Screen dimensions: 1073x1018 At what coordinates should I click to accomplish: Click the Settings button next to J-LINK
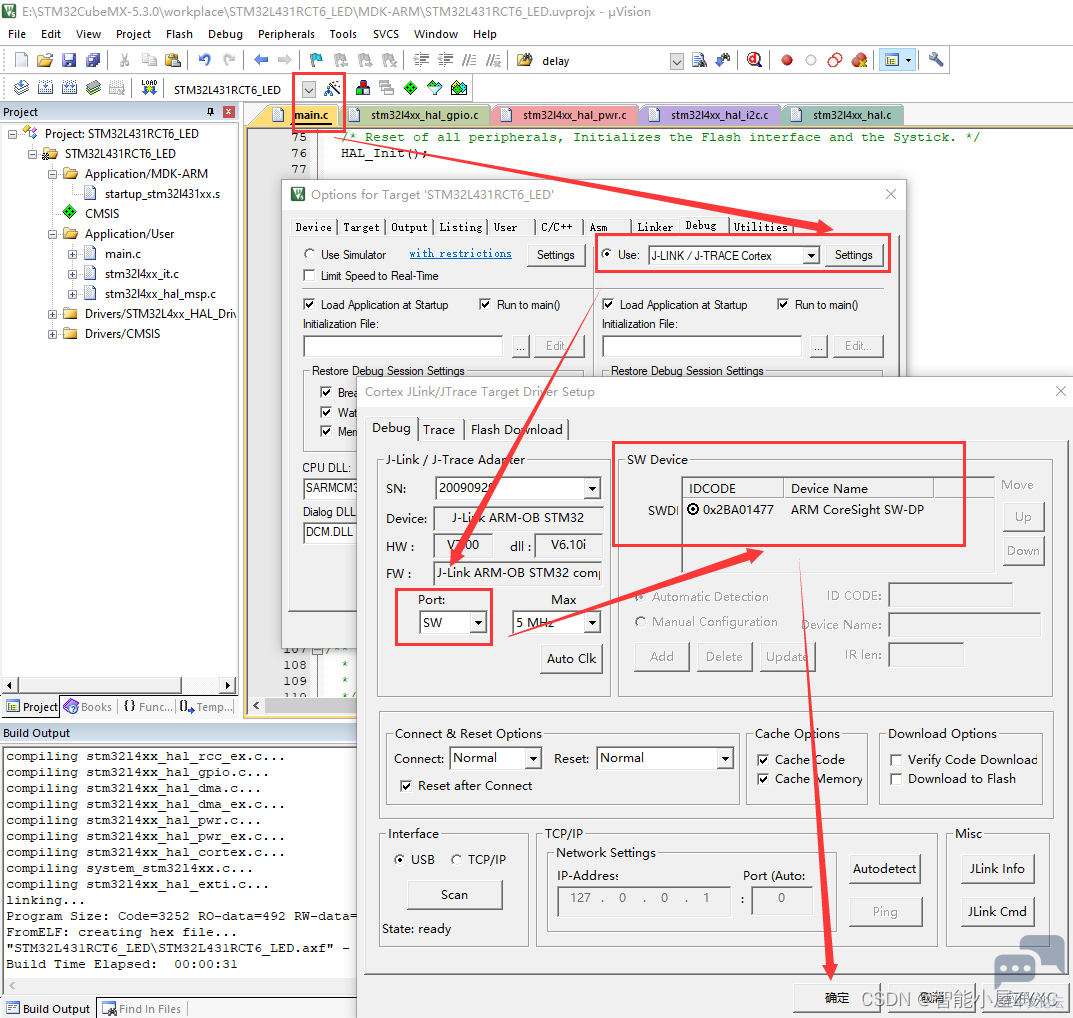tap(853, 255)
